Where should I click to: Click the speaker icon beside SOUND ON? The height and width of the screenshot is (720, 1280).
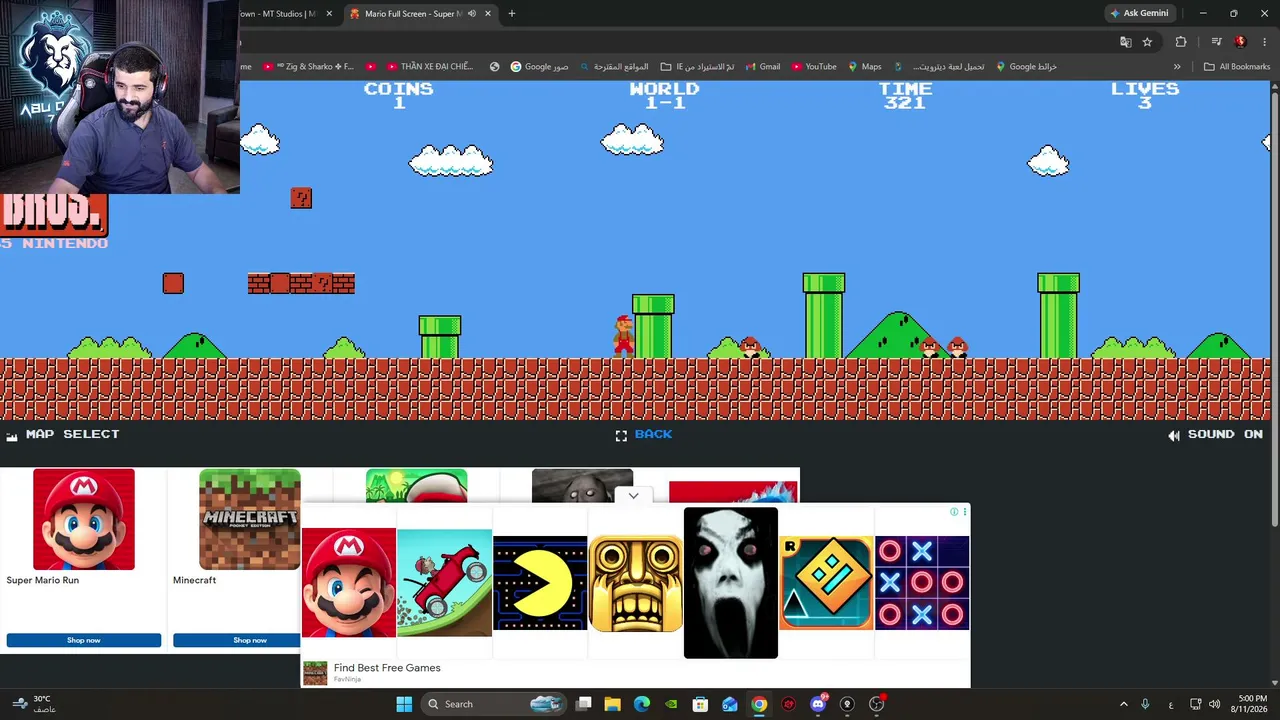(x=1174, y=435)
